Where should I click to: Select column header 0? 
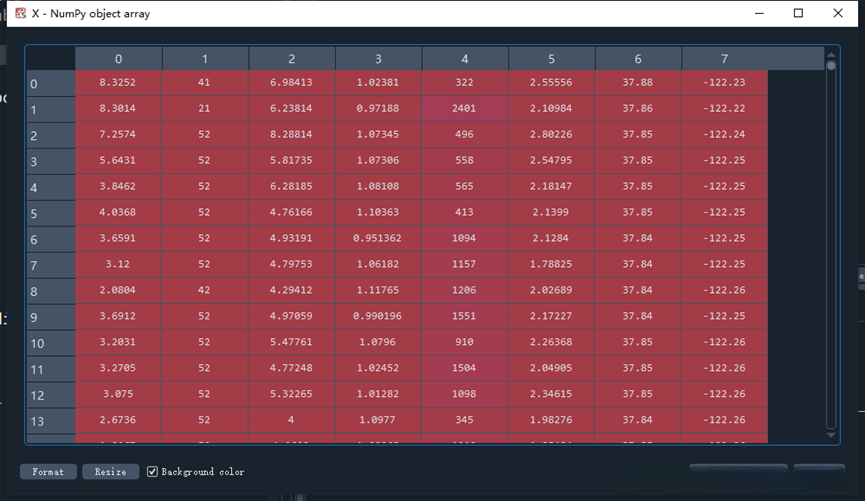[119, 58]
